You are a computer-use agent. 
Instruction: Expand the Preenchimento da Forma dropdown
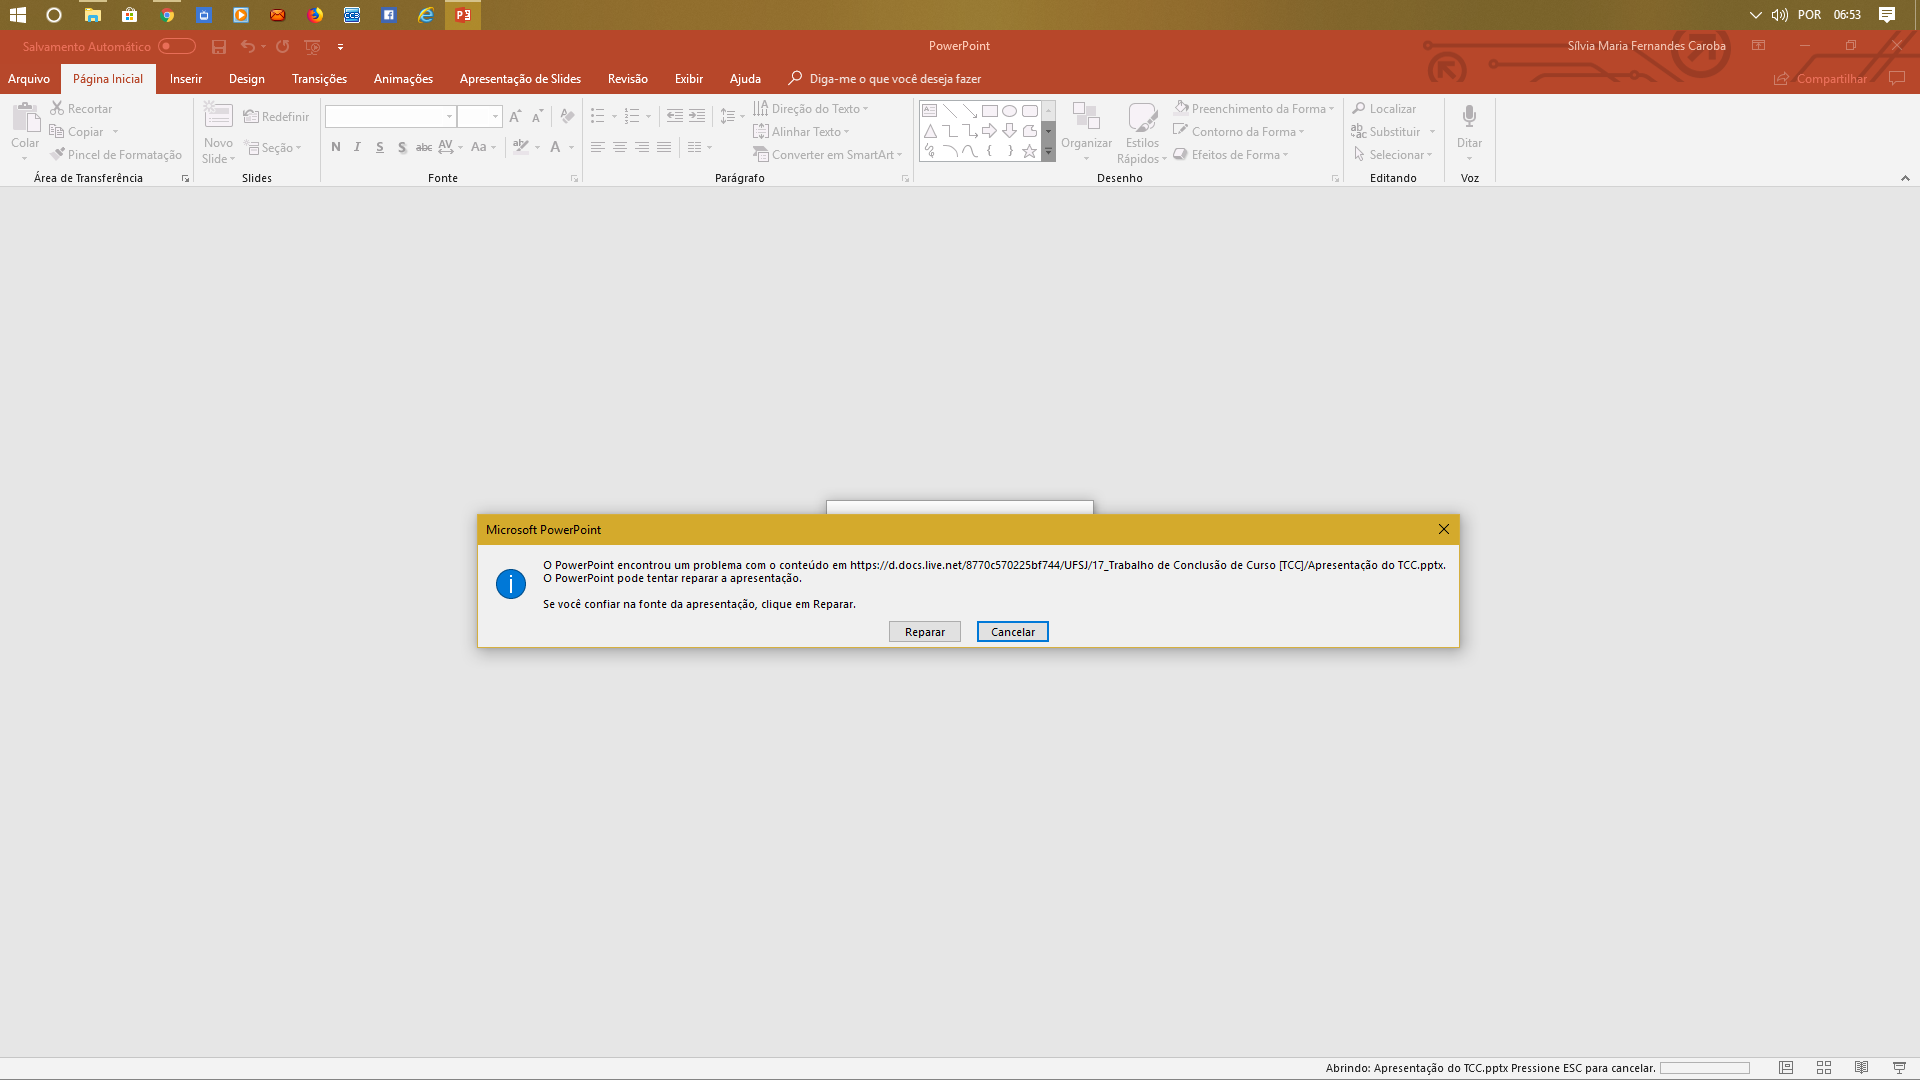pyautogui.click(x=1332, y=109)
